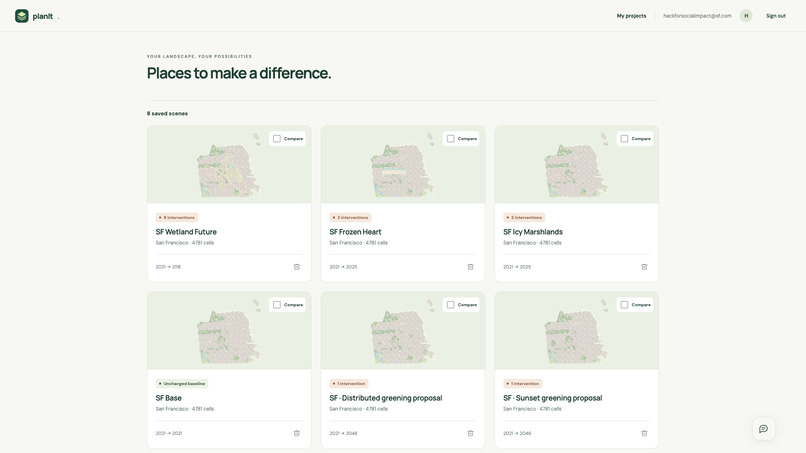Delete the SF Icy Marshlands scene
This screenshot has height=453, width=806.
click(x=644, y=267)
